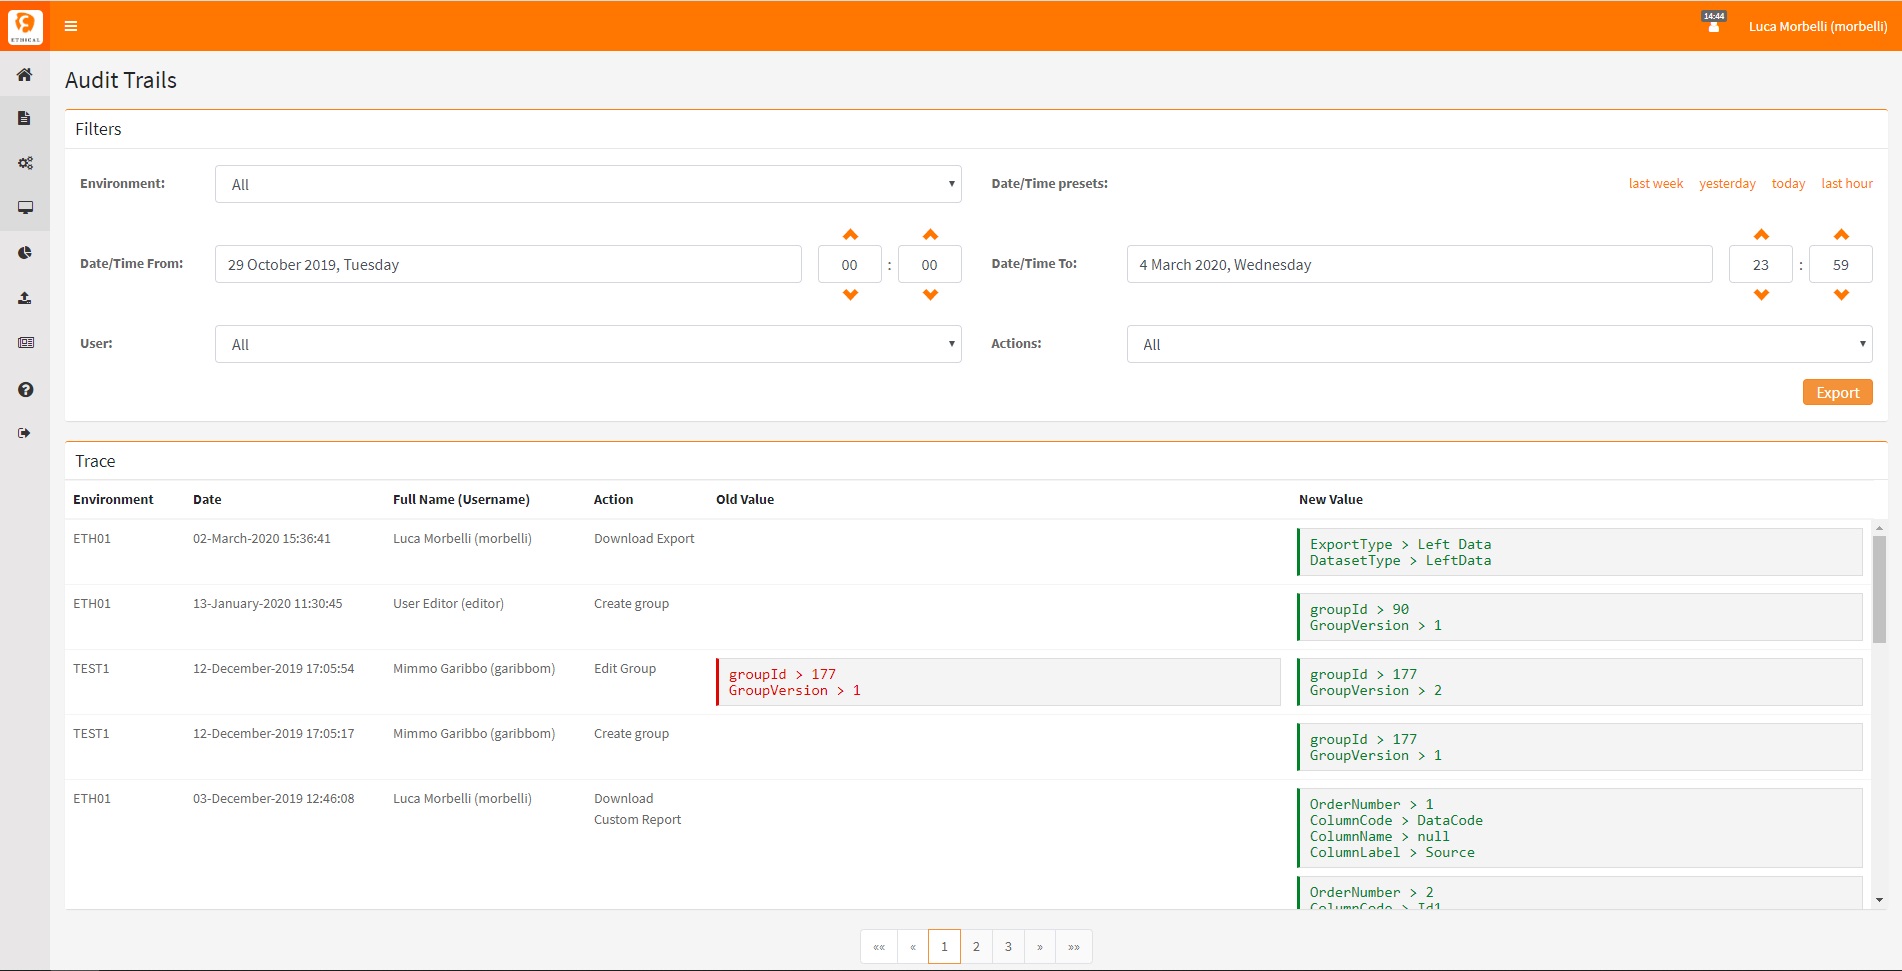
Task: Select the "last week" date preset
Action: coord(1655,183)
